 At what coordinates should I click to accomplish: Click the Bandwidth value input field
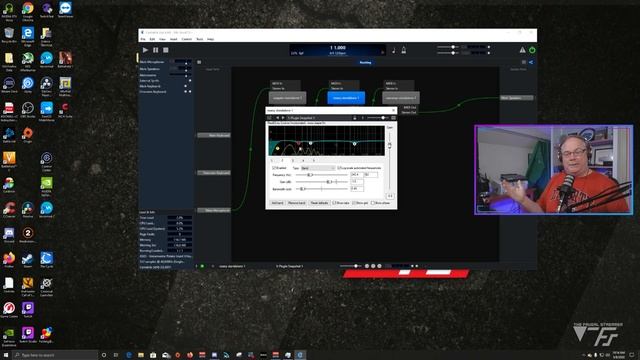tap(357, 189)
